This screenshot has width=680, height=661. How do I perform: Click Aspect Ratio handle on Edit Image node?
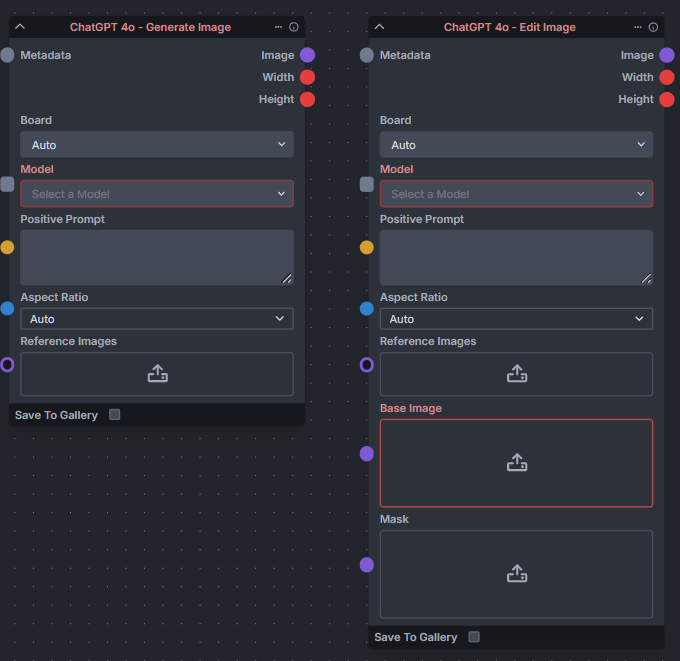click(367, 309)
